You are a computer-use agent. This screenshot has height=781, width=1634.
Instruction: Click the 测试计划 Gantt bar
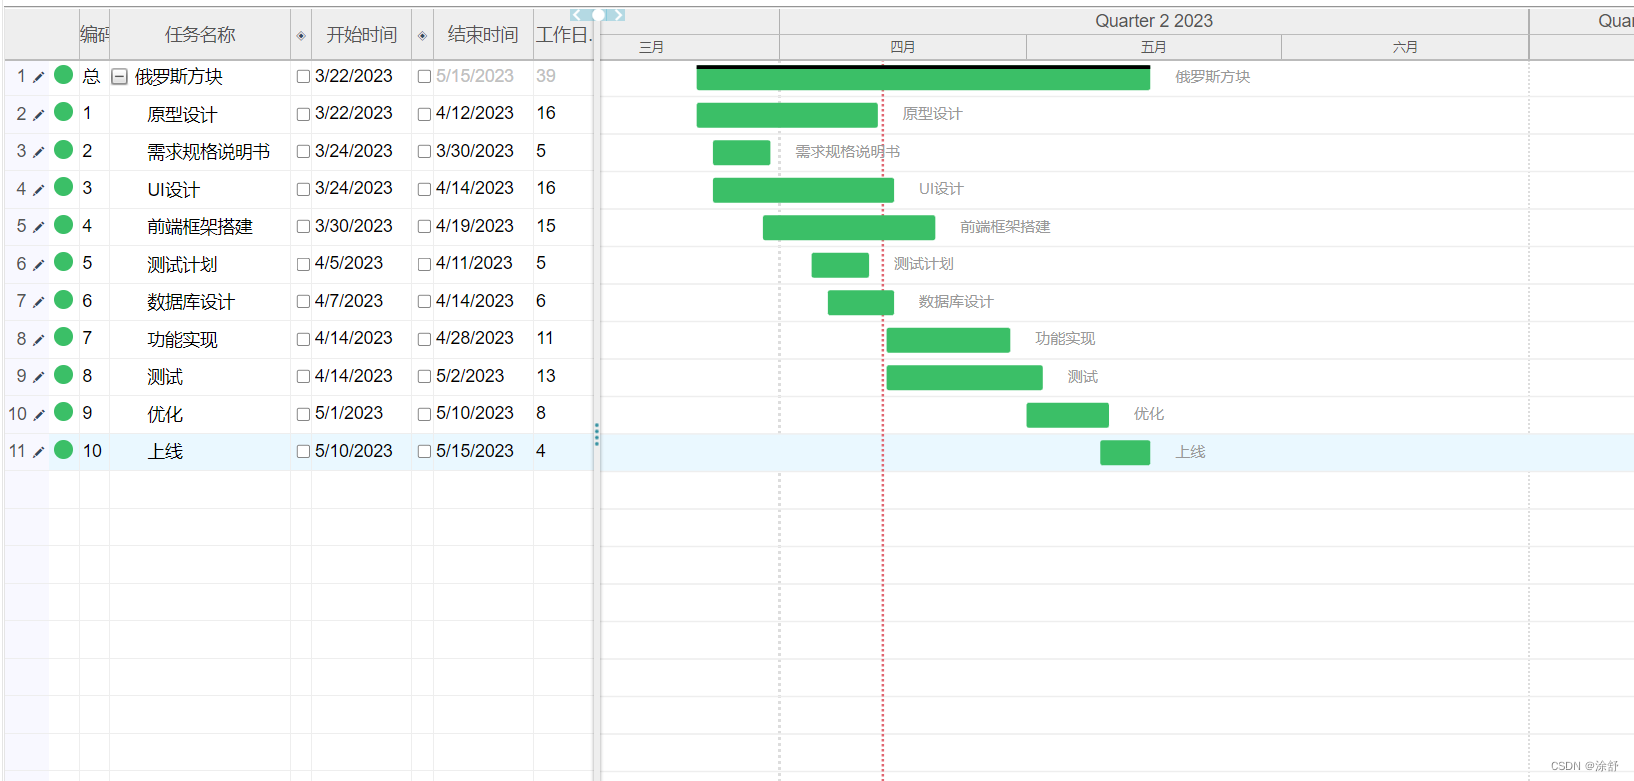pyautogui.click(x=840, y=265)
